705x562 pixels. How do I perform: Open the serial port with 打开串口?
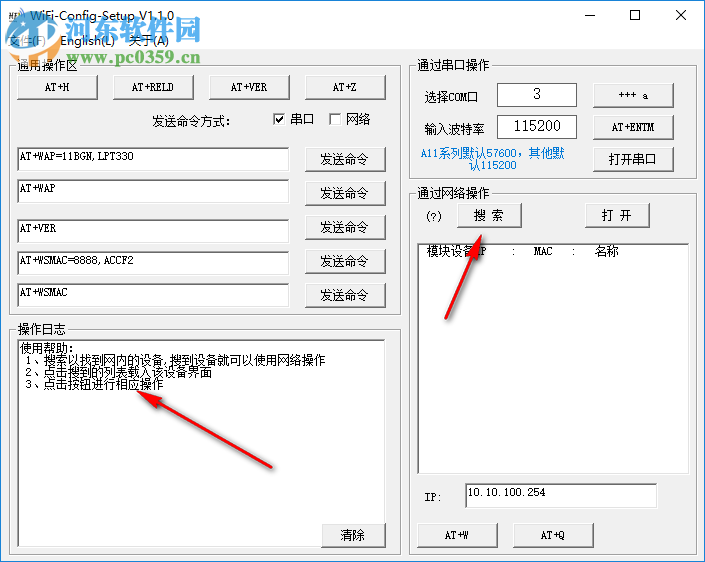coord(633,159)
